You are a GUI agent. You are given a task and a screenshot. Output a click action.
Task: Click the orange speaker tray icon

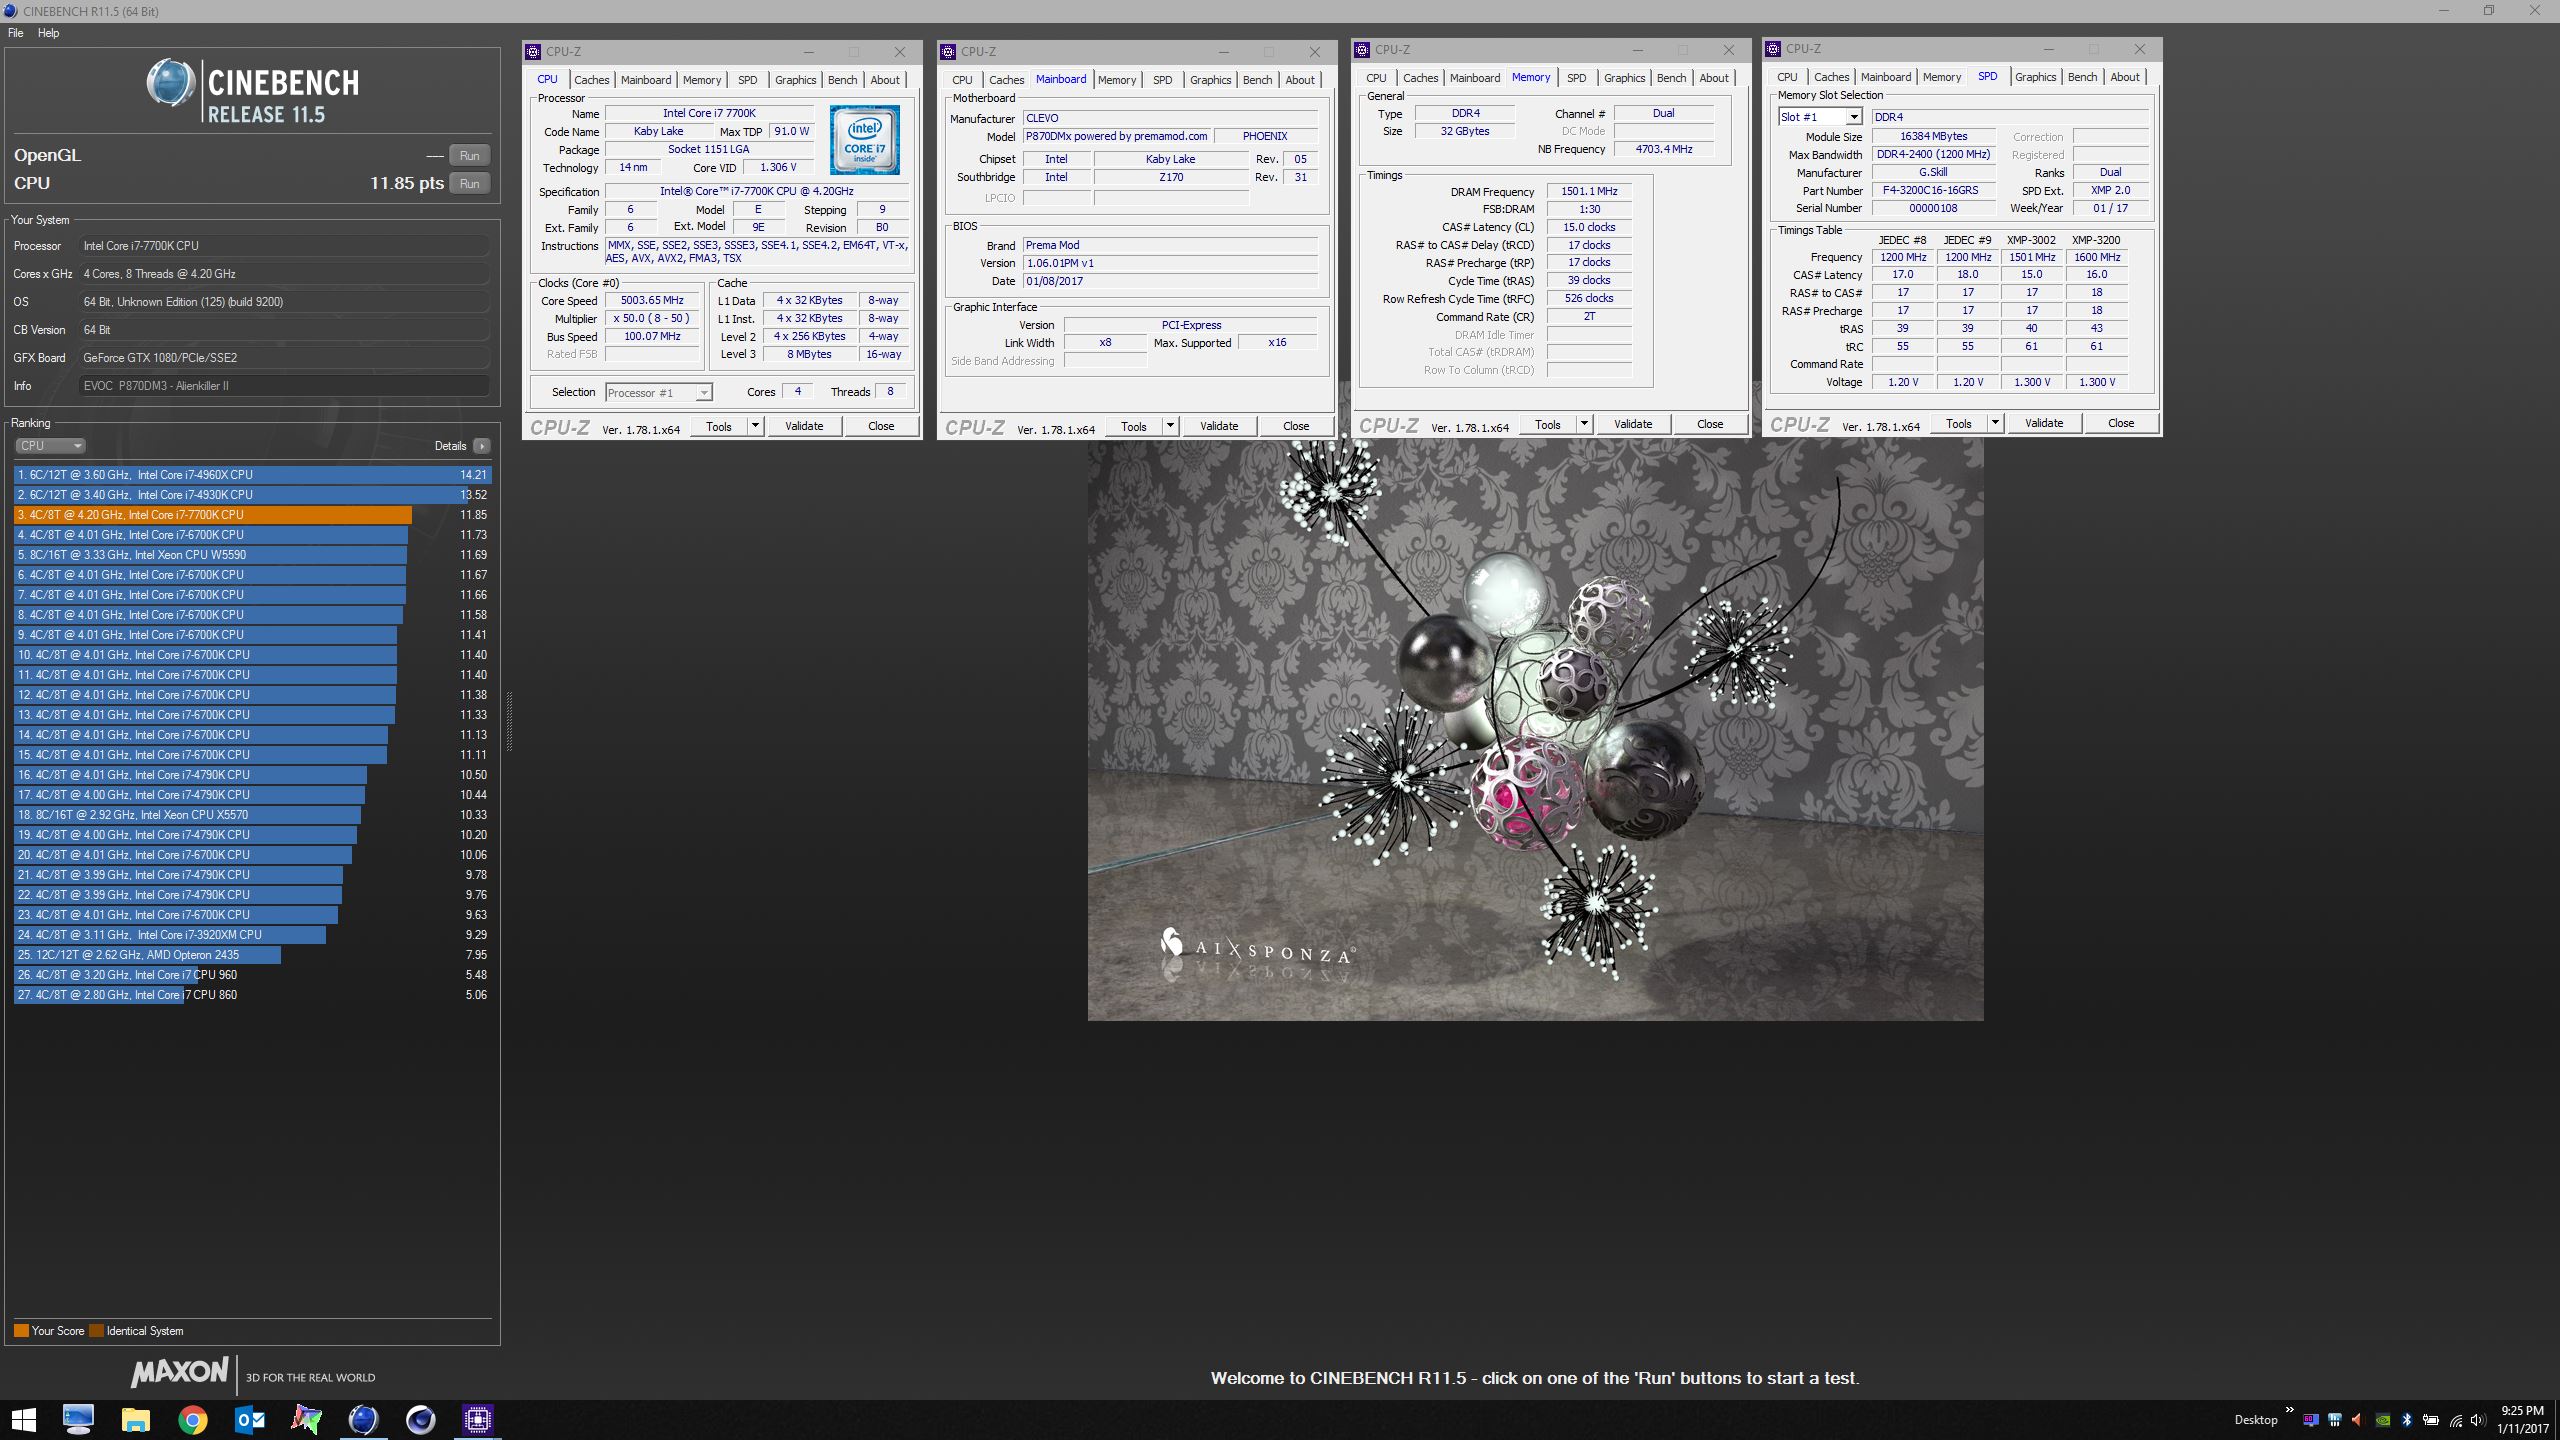pyautogui.click(x=2358, y=1420)
